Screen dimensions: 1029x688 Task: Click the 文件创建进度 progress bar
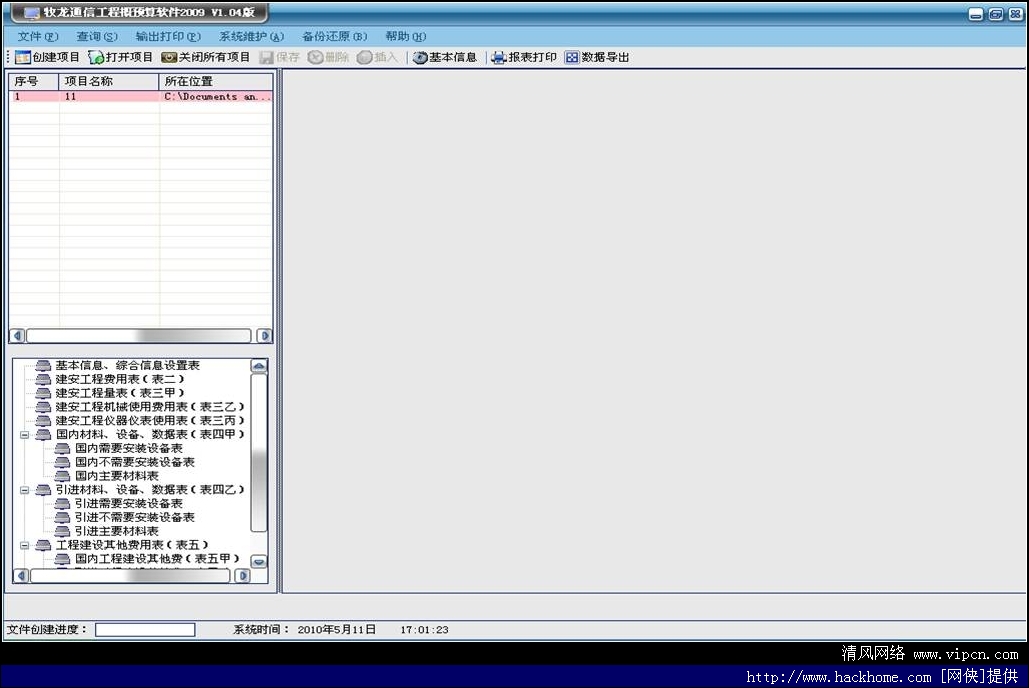(145, 629)
